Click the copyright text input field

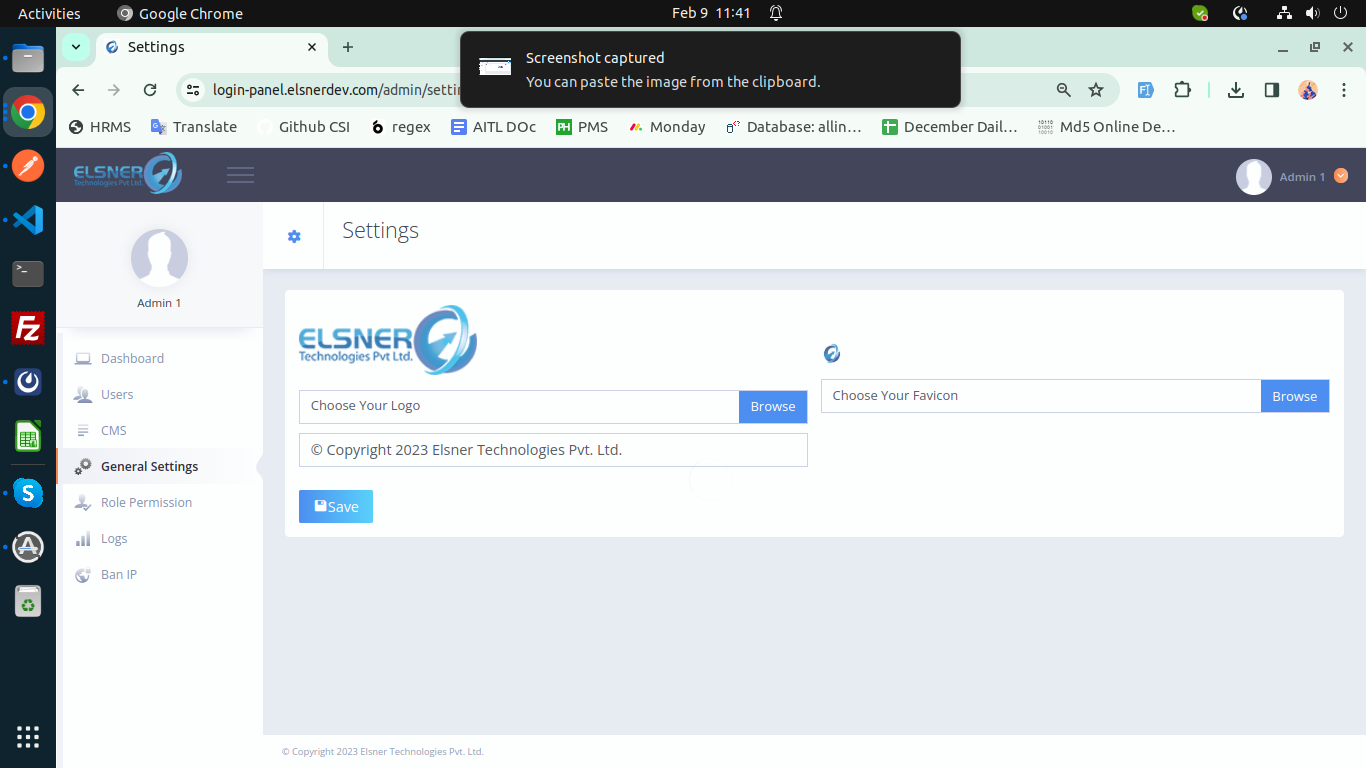point(553,449)
